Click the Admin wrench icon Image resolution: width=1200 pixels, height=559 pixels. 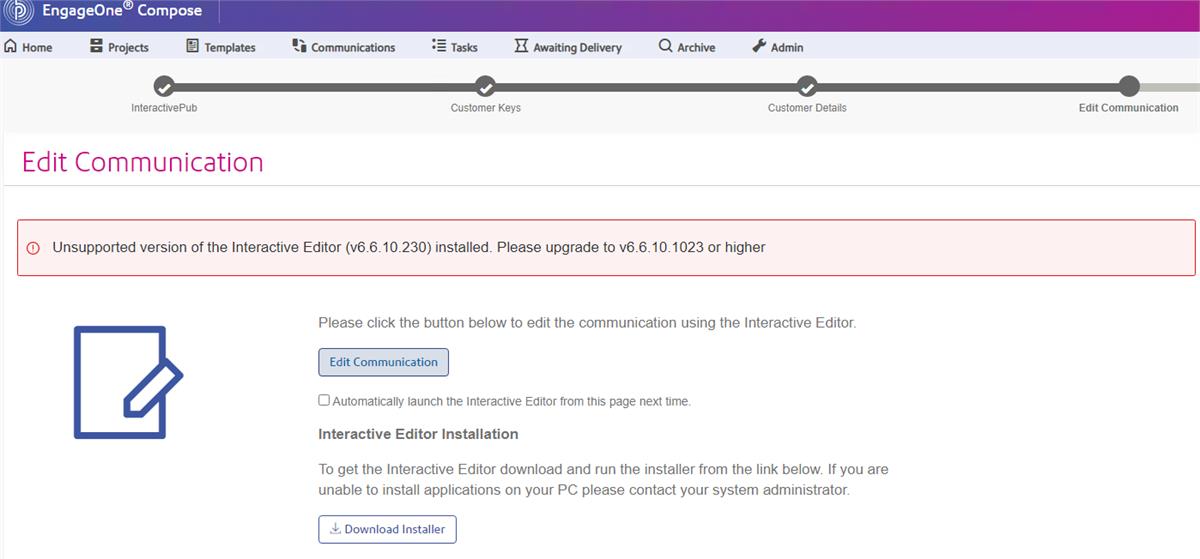point(759,46)
